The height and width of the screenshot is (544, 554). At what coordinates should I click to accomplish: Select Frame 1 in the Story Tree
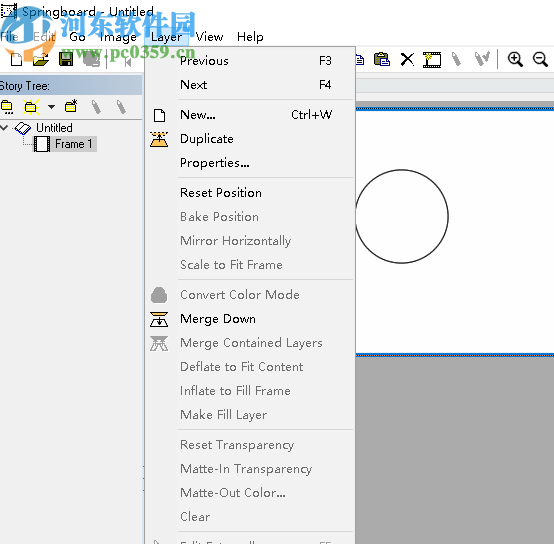[74, 144]
